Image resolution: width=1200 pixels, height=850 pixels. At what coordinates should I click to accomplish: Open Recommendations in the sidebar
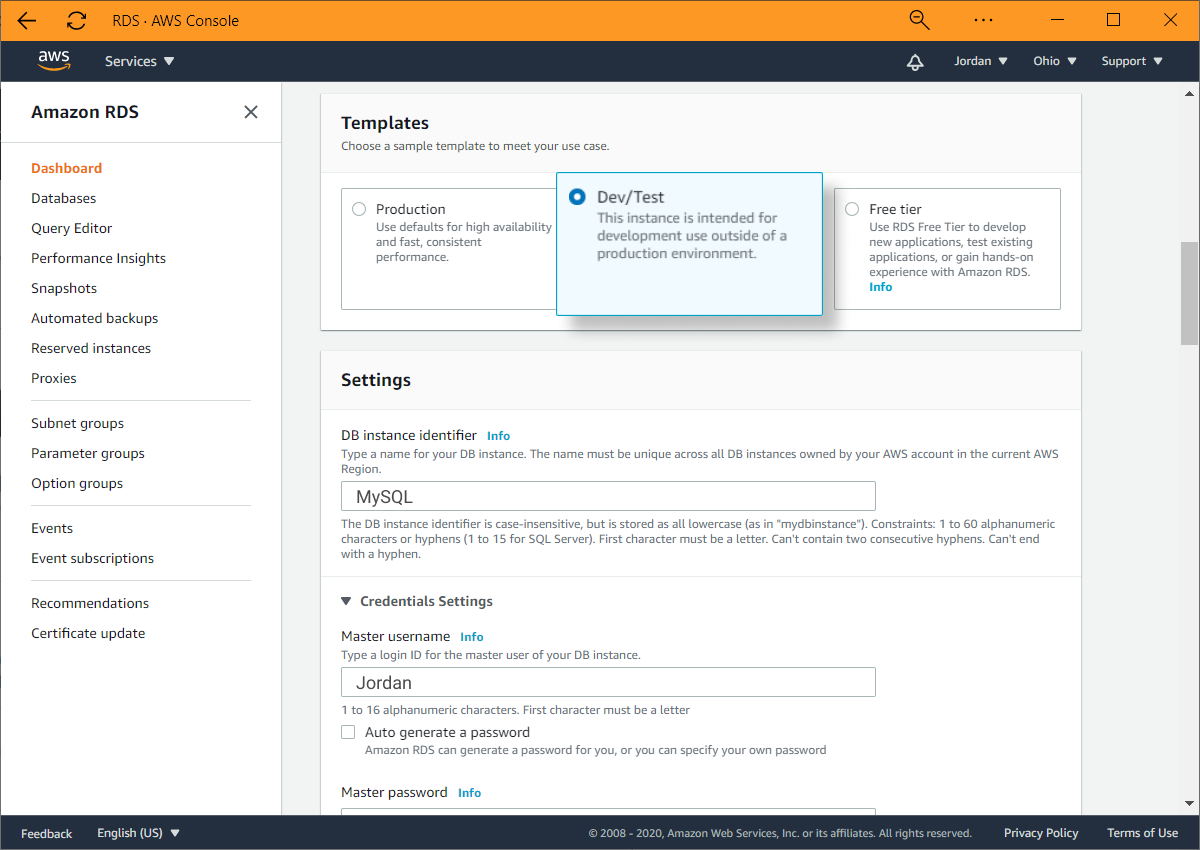90,603
